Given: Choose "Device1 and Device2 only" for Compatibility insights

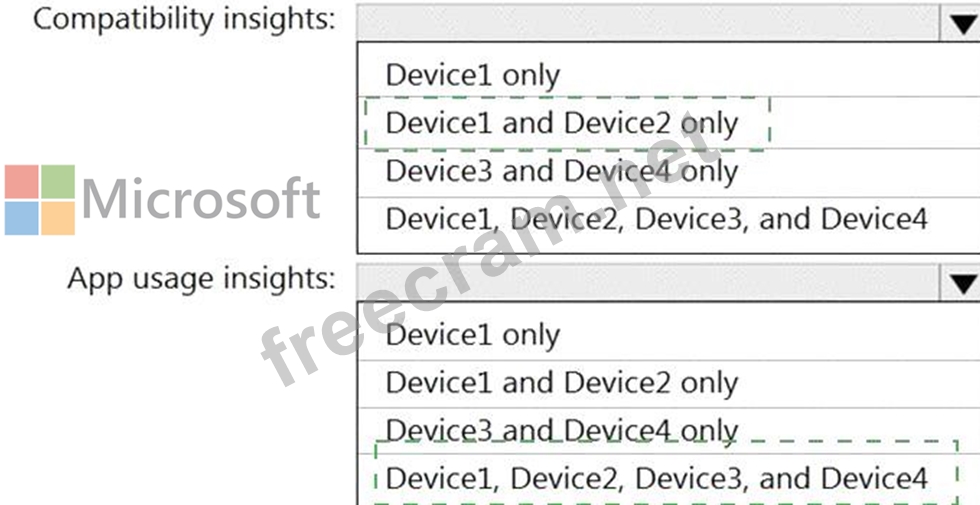Looking at the screenshot, I should click(x=668, y=123).
